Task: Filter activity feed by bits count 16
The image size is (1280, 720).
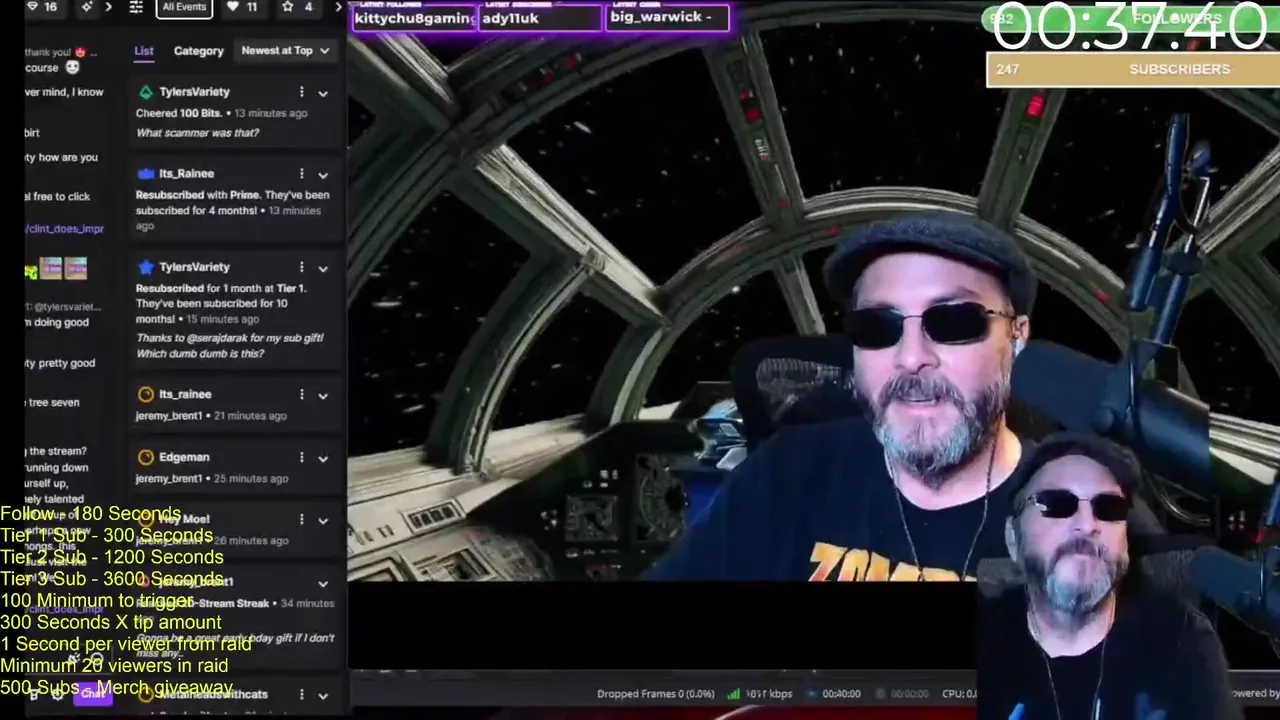Action: [x=42, y=7]
